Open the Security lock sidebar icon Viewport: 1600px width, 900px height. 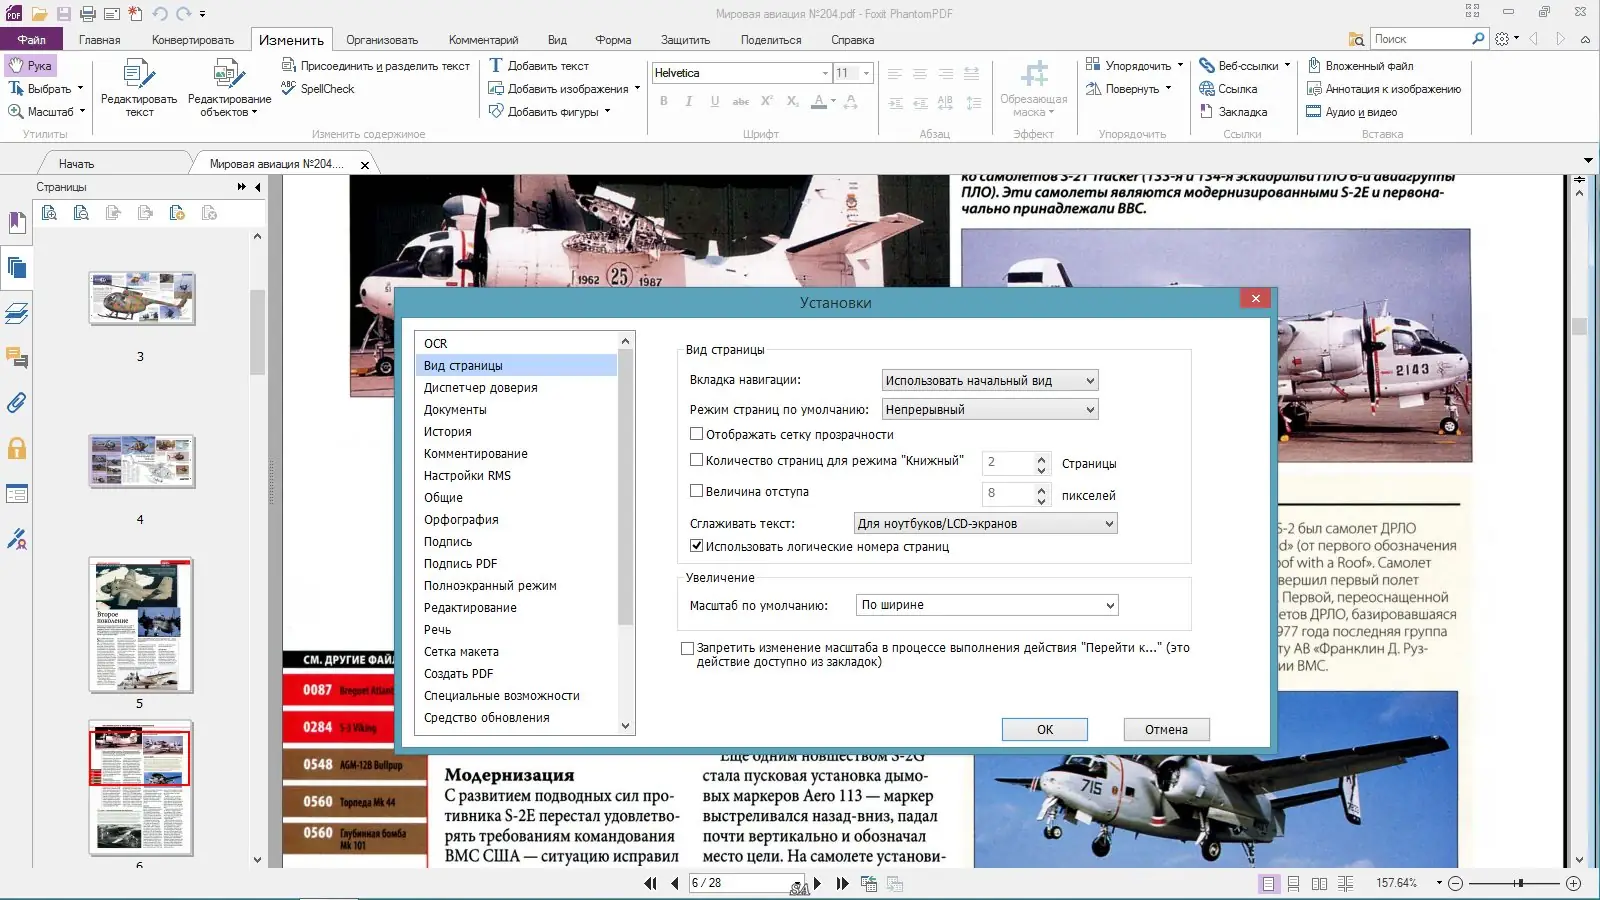(17, 448)
